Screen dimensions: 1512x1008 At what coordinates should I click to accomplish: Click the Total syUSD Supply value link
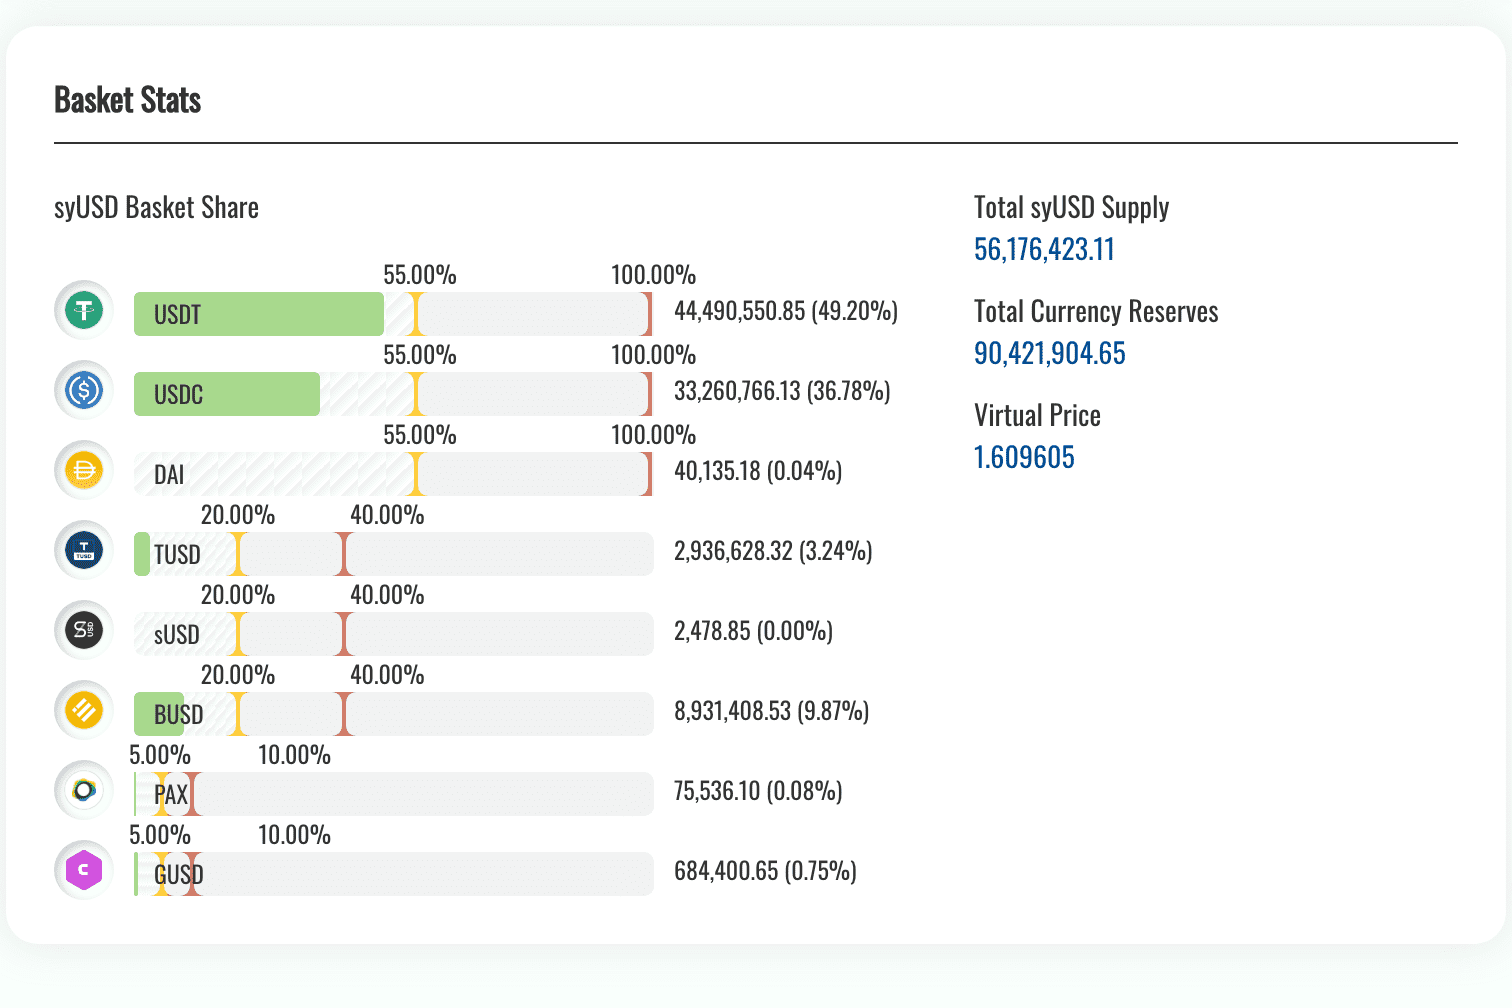point(1044,249)
